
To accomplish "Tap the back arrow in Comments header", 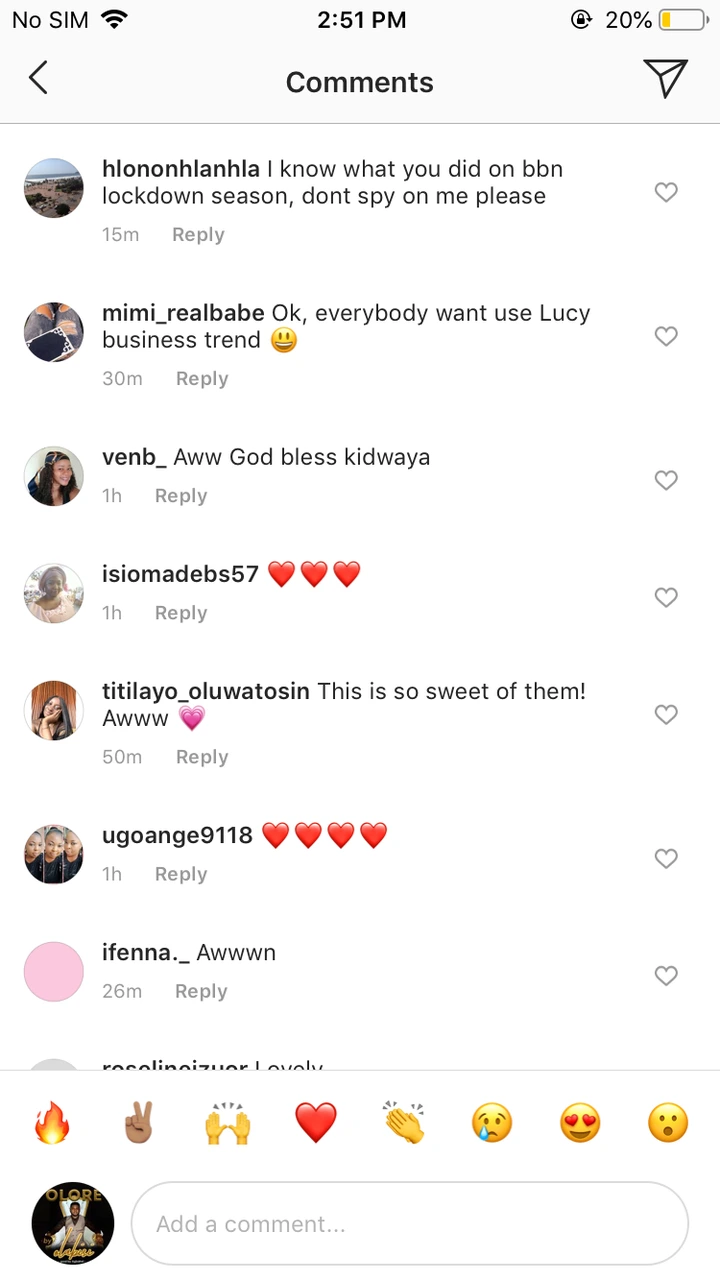I will [38, 79].
